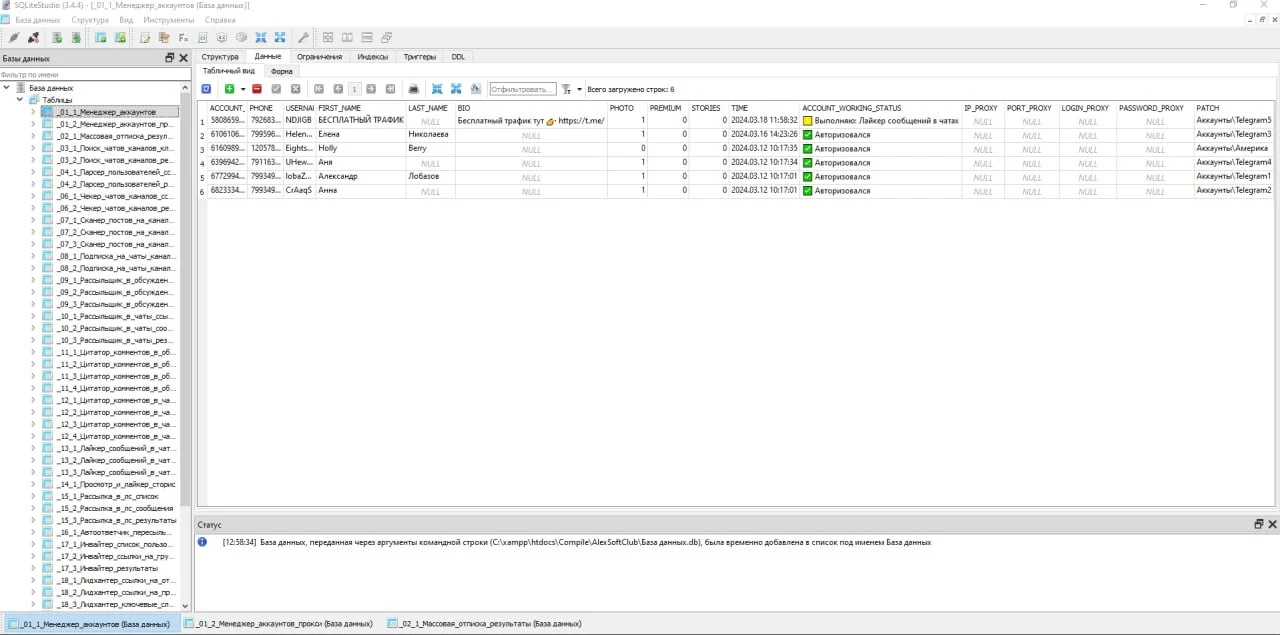Collapse the База данных tree node

click(x=7, y=87)
